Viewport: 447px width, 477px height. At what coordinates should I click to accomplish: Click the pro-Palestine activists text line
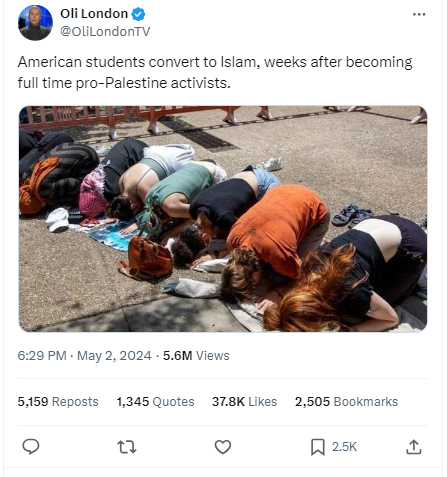(x=124, y=83)
